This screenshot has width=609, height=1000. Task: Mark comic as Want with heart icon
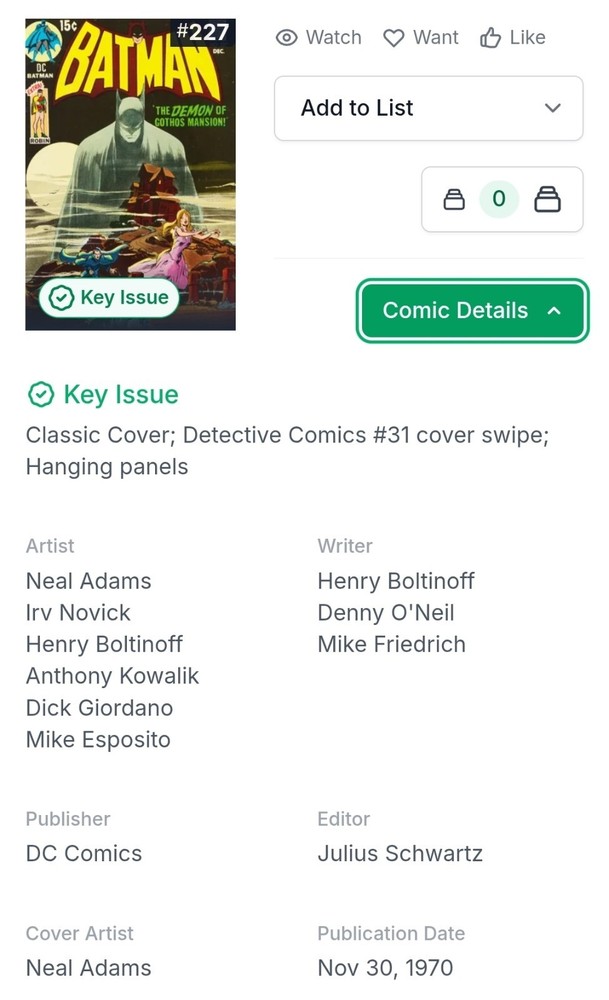click(420, 38)
